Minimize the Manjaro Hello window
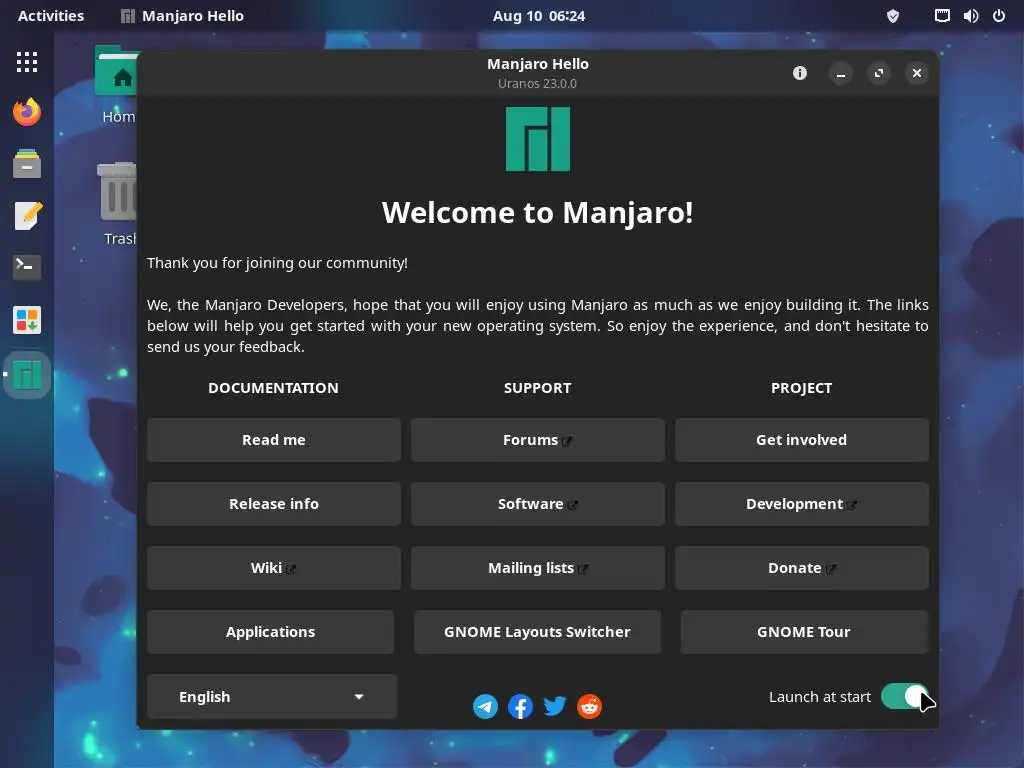Screen dimensions: 1024x768 [x=840, y=73]
